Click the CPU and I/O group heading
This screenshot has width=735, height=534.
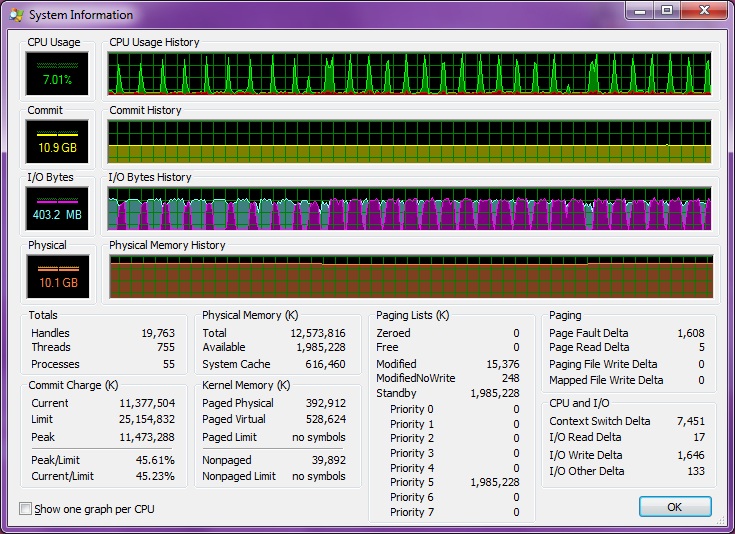click(579, 403)
